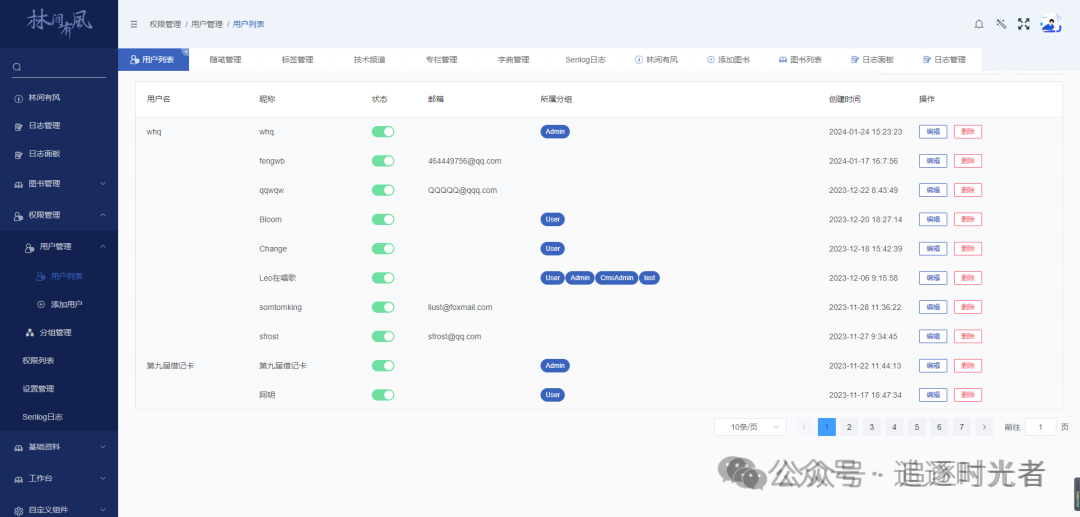Click the sidebar search magnifier icon
The image size is (1080, 517).
(17, 67)
